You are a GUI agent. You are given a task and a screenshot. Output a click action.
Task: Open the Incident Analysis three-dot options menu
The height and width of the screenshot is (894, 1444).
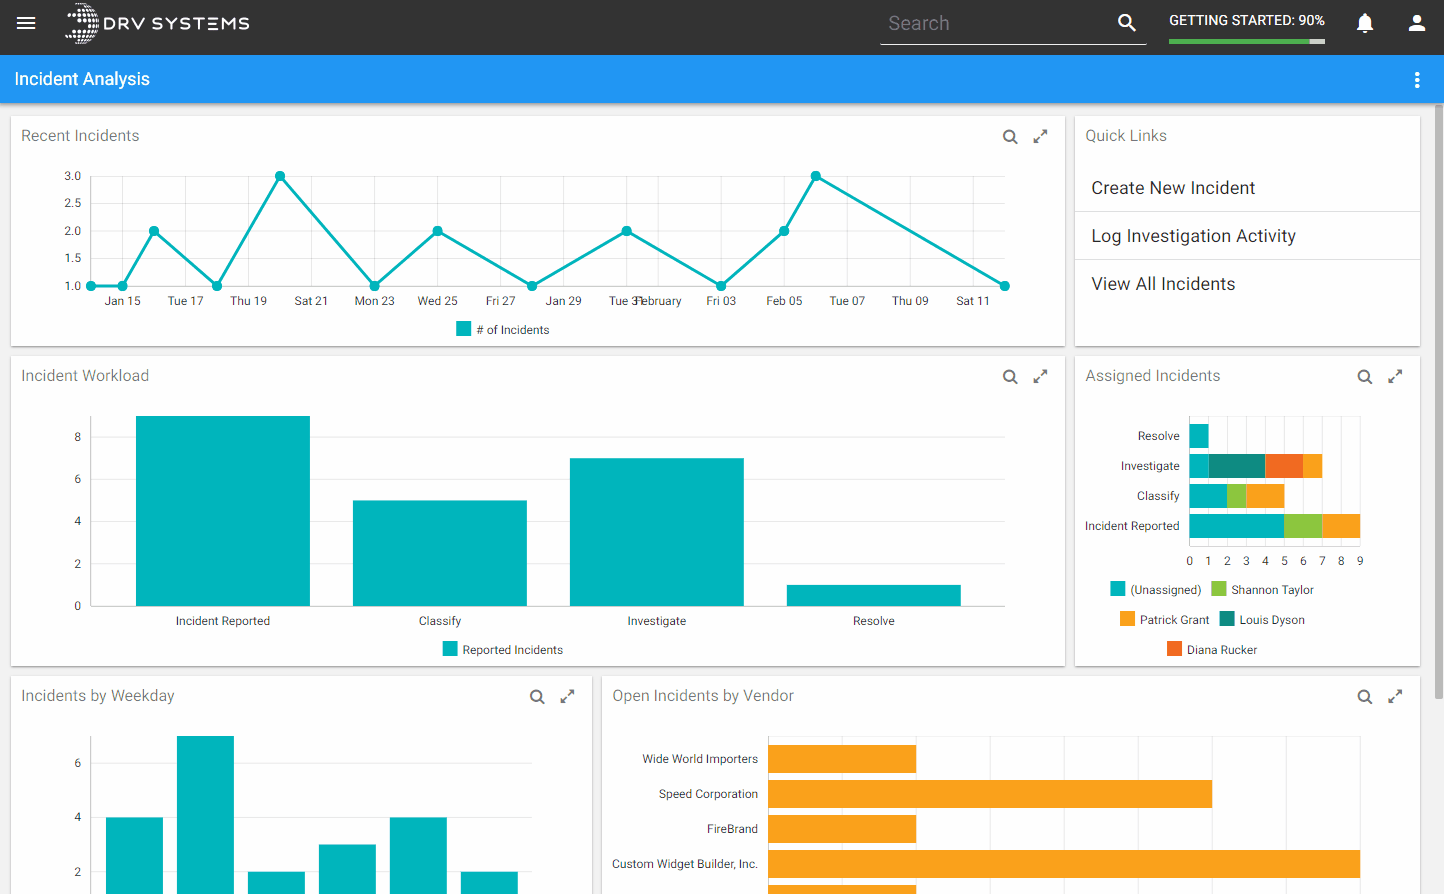click(1417, 80)
